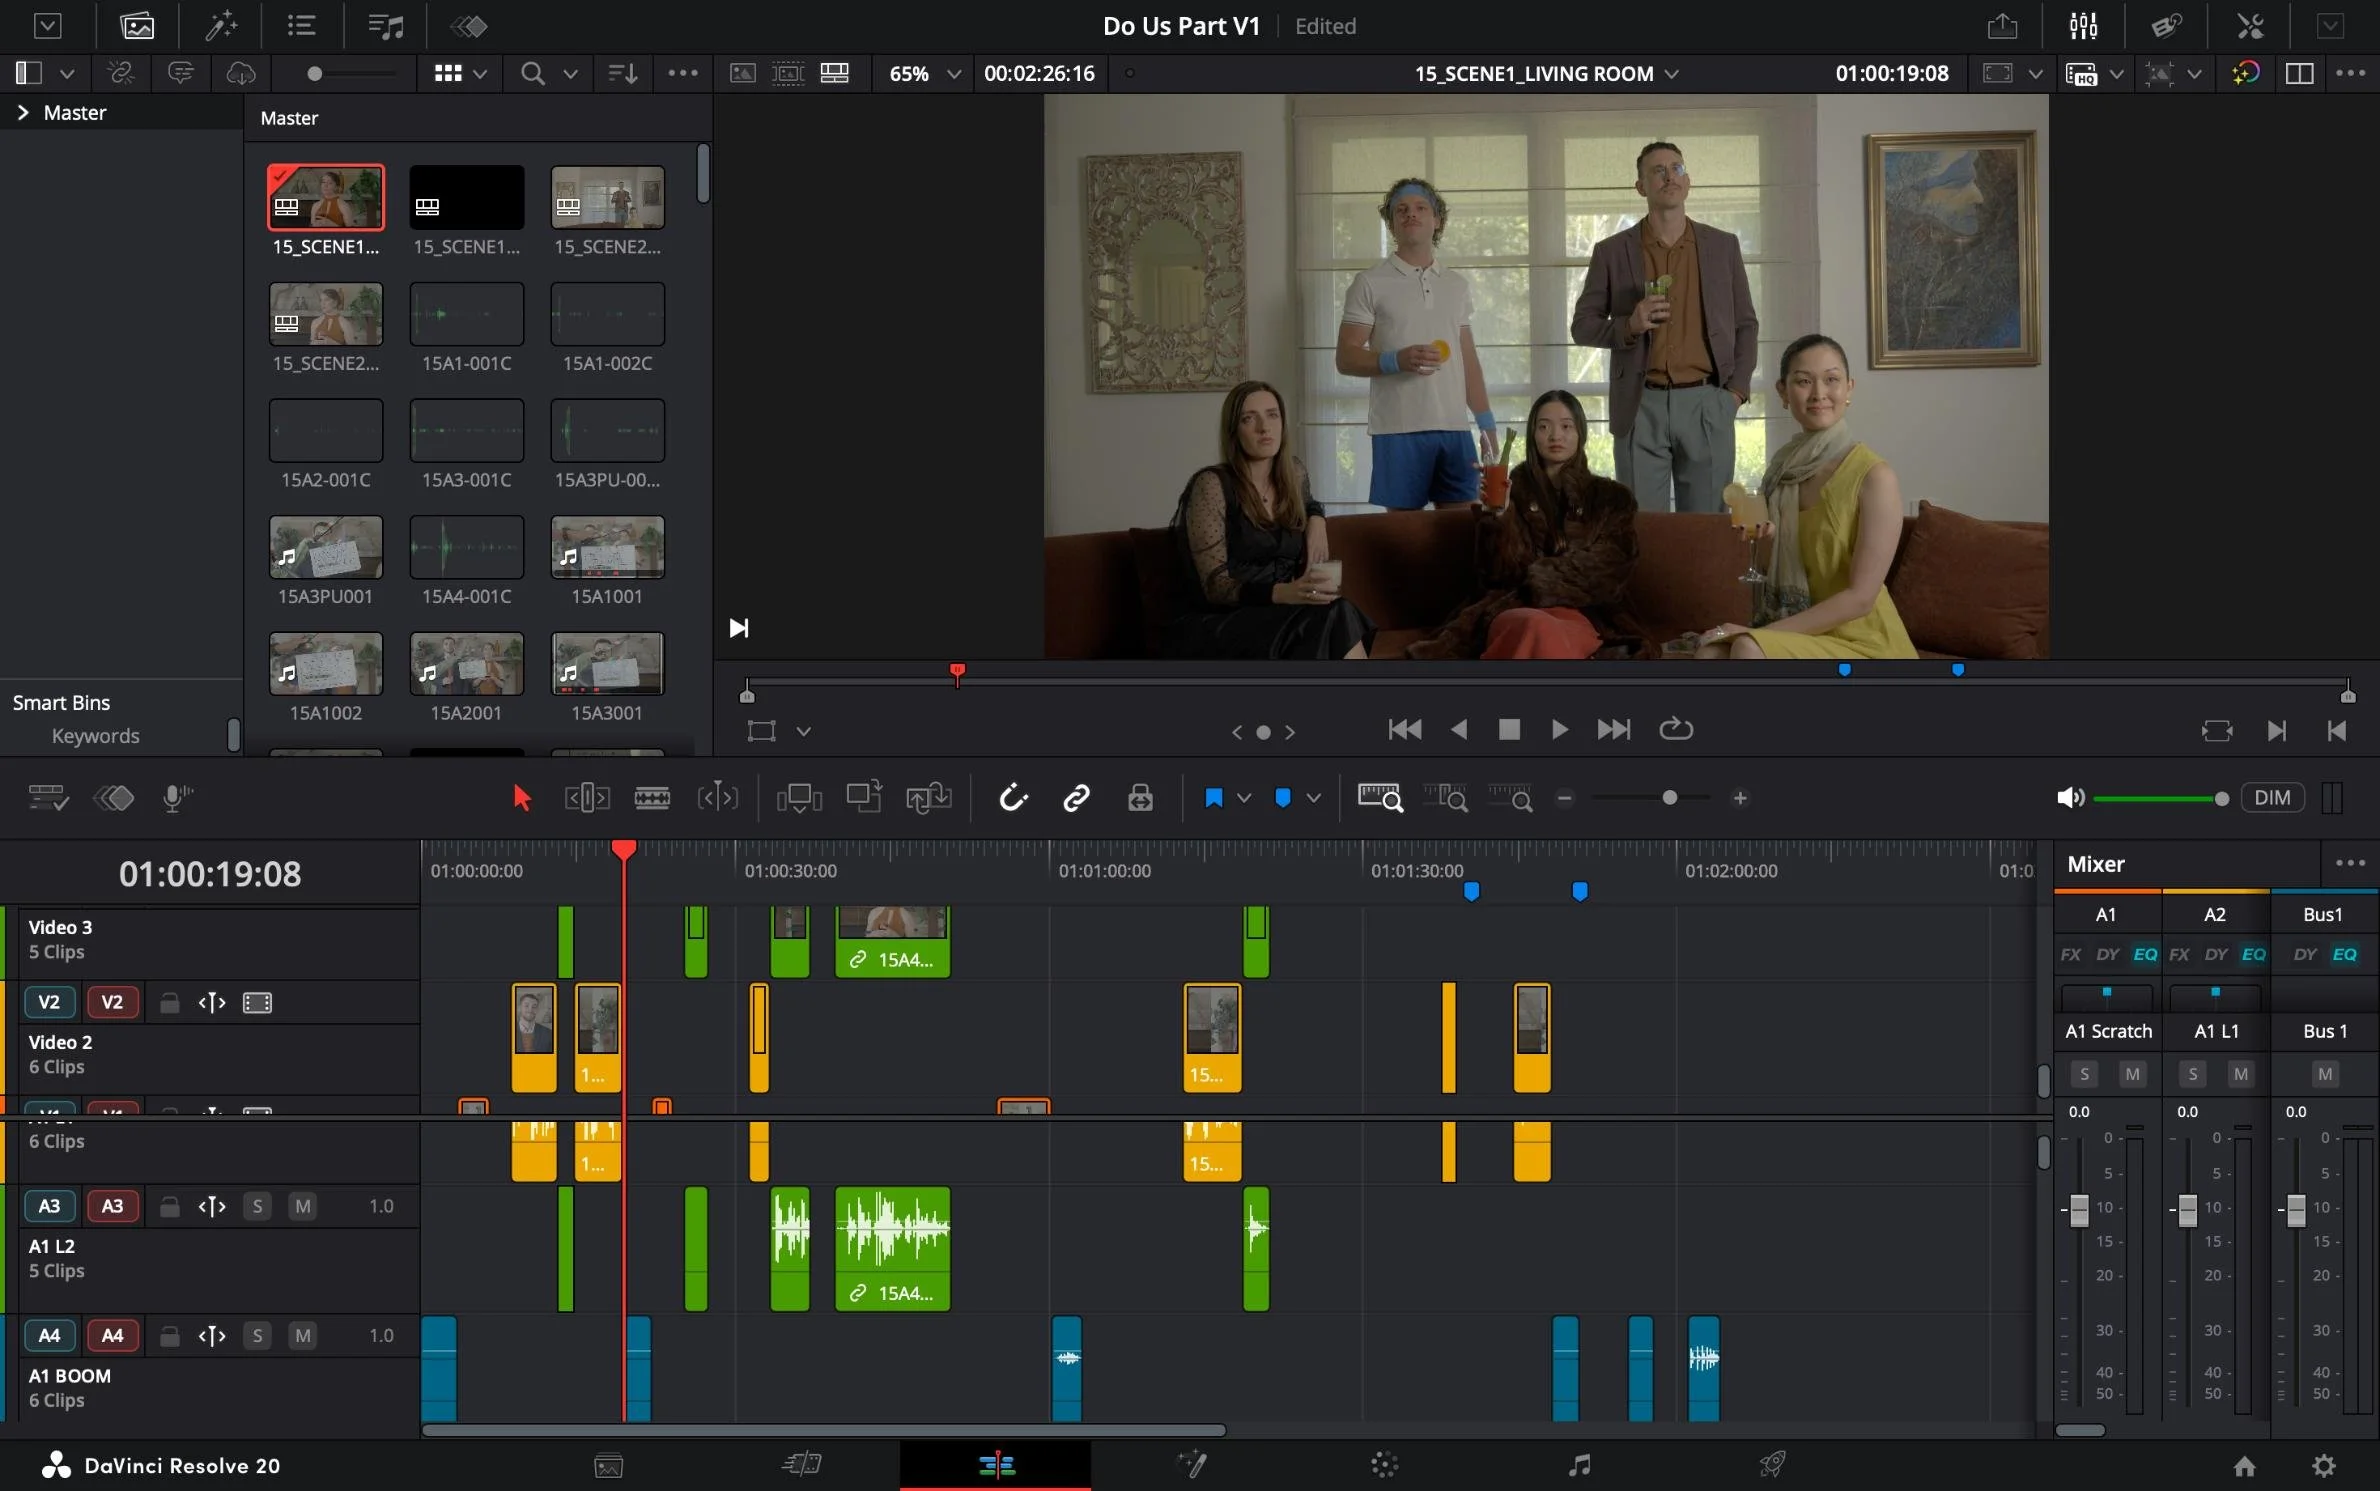The height and width of the screenshot is (1491, 2380).
Task: Select the red arrow Selection mode tool
Action: 521,798
